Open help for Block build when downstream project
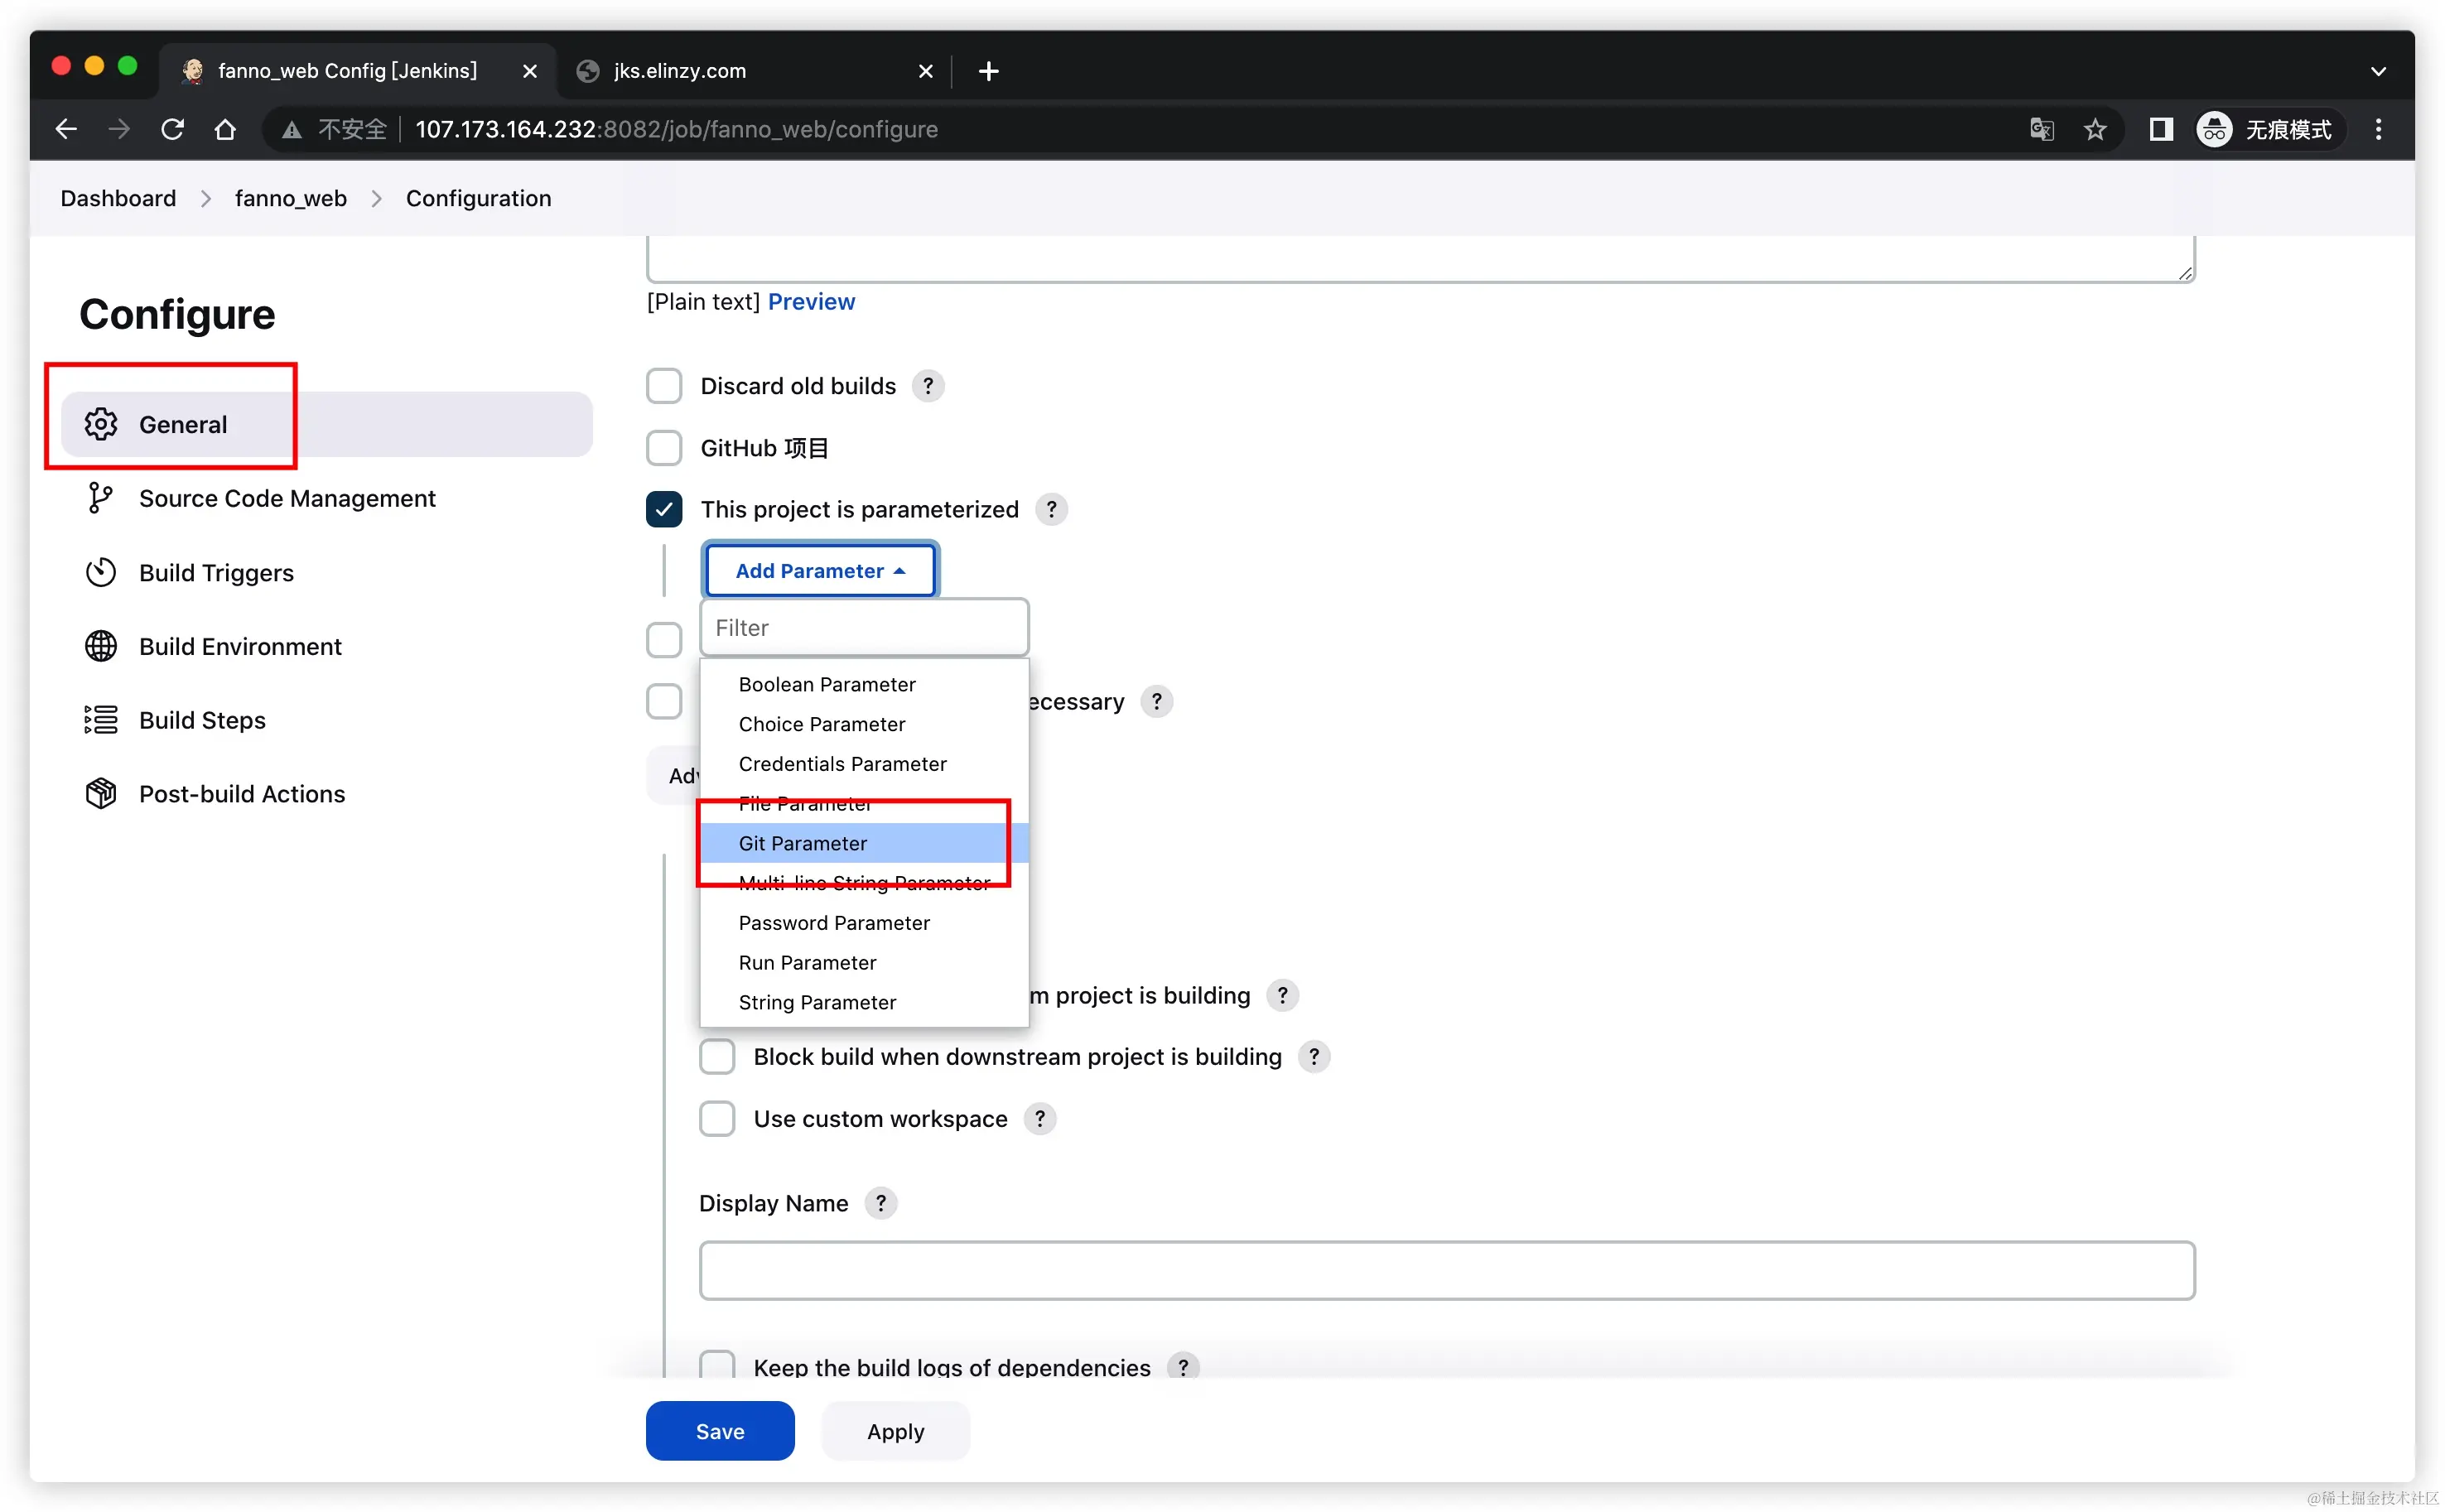The image size is (2445, 1512). click(1314, 1057)
